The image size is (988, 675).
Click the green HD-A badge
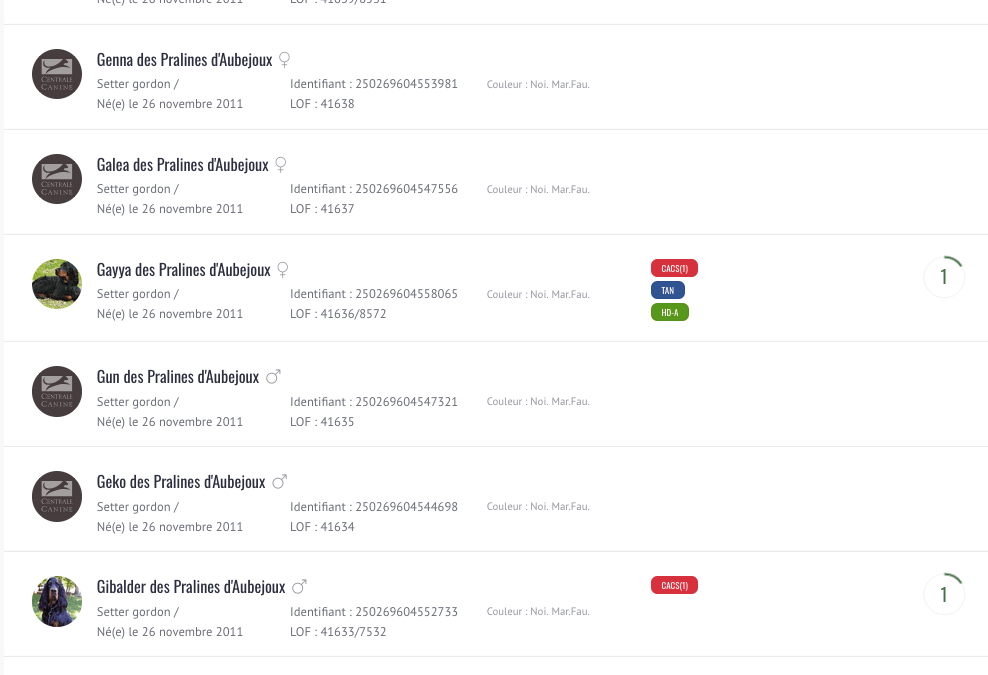(x=670, y=313)
